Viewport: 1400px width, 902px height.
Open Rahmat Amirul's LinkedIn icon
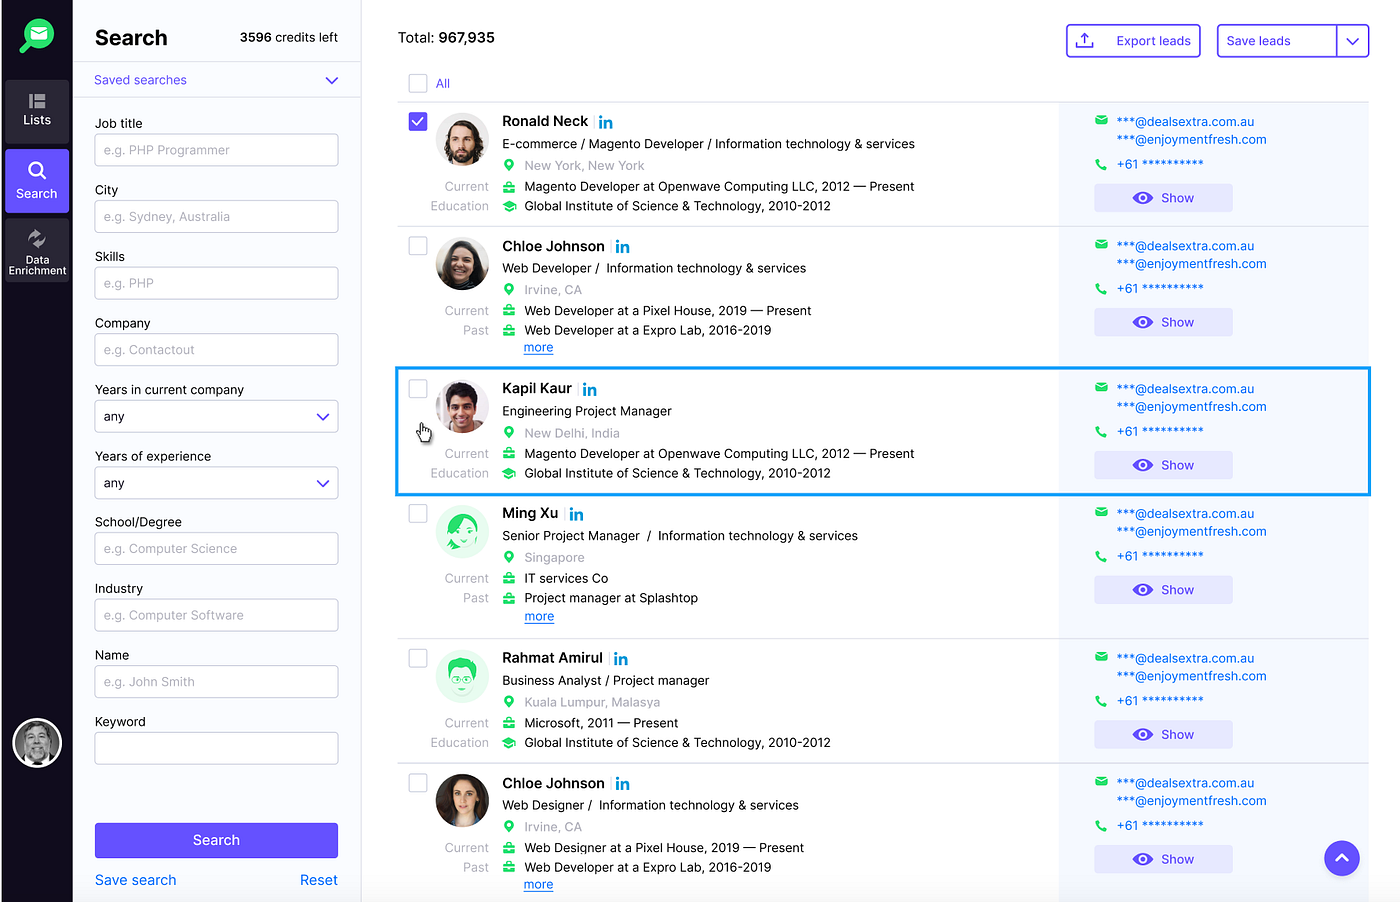click(x=621, y=659)
